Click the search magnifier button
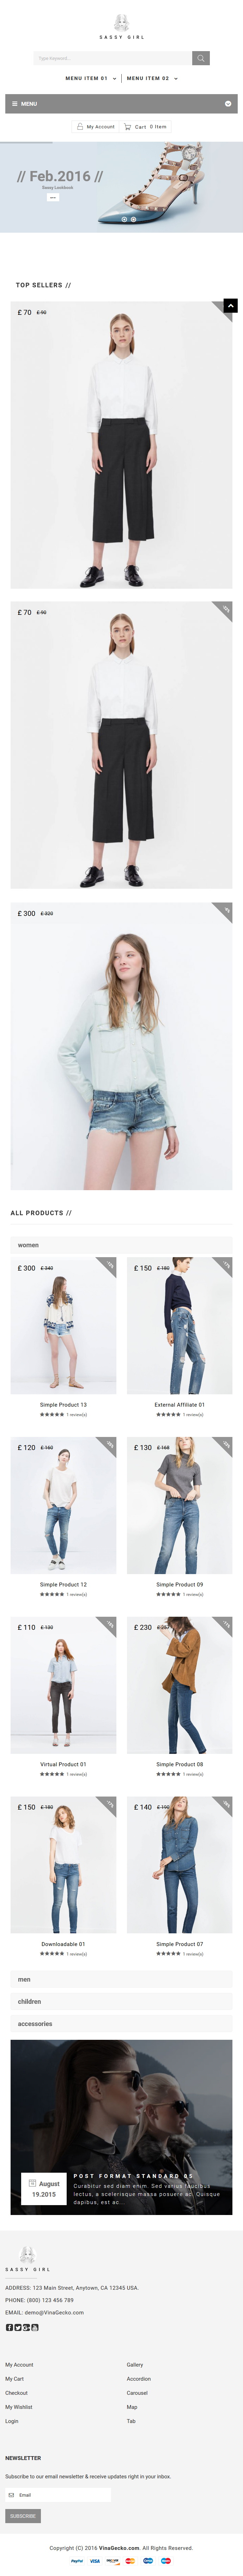Viewport: 243px width, 2576px height. click(x=201, y=58)
